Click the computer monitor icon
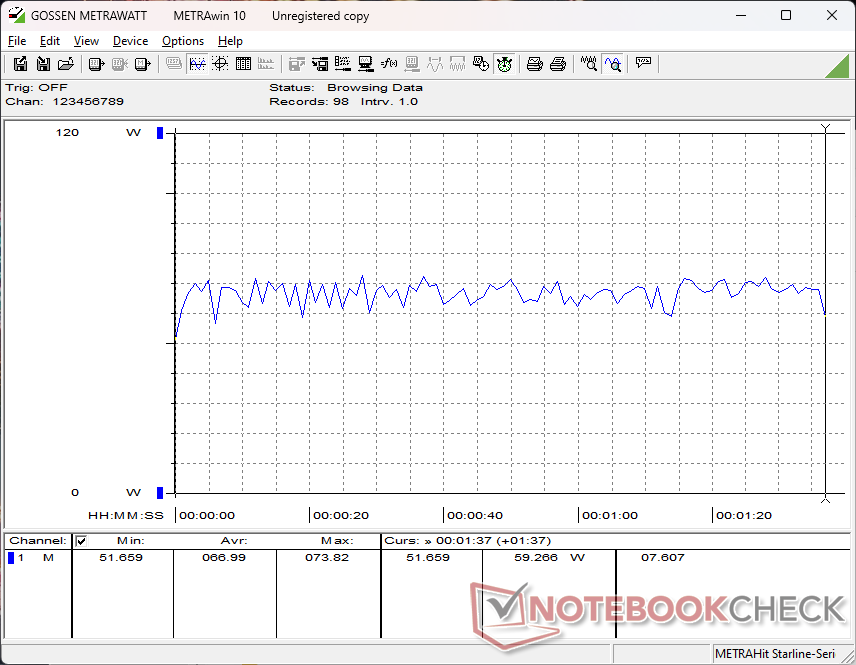Viewport: 856px width, 665px height. pyautogui.click(x=366, y=64)
